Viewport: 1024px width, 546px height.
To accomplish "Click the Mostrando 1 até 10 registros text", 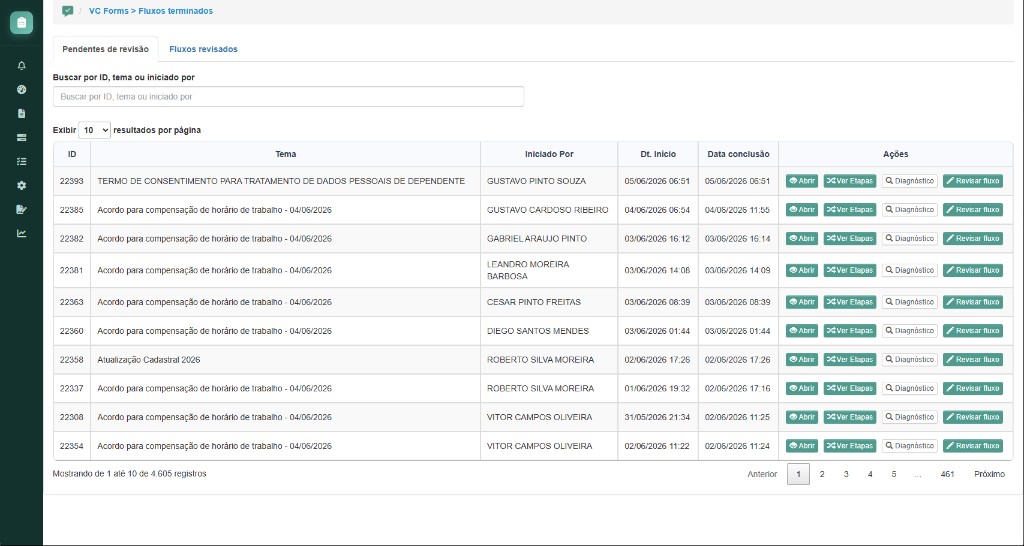I will pyautogui.click(x=129, y=474).
